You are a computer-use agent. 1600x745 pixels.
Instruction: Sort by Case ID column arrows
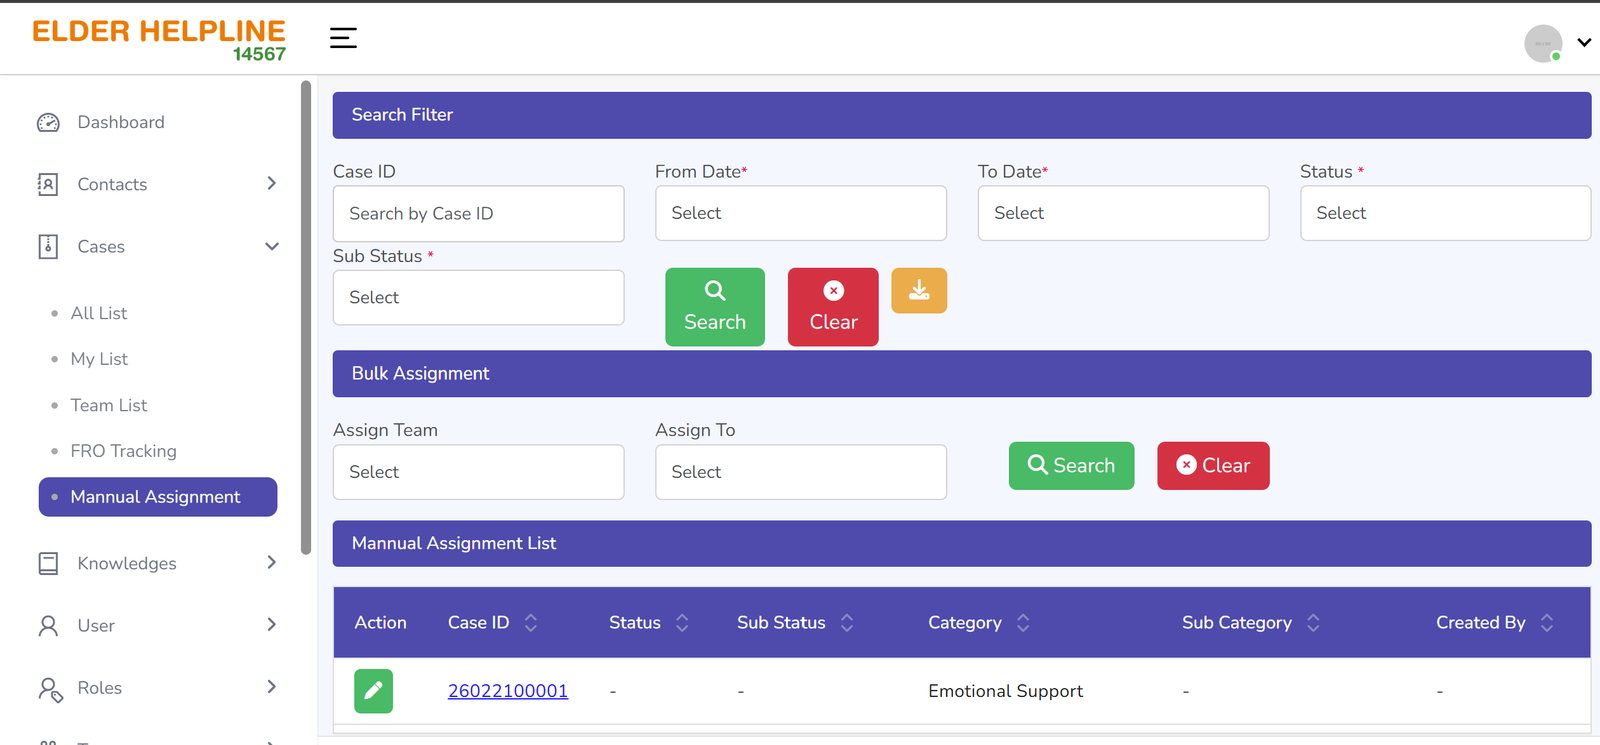click(531, 623)
